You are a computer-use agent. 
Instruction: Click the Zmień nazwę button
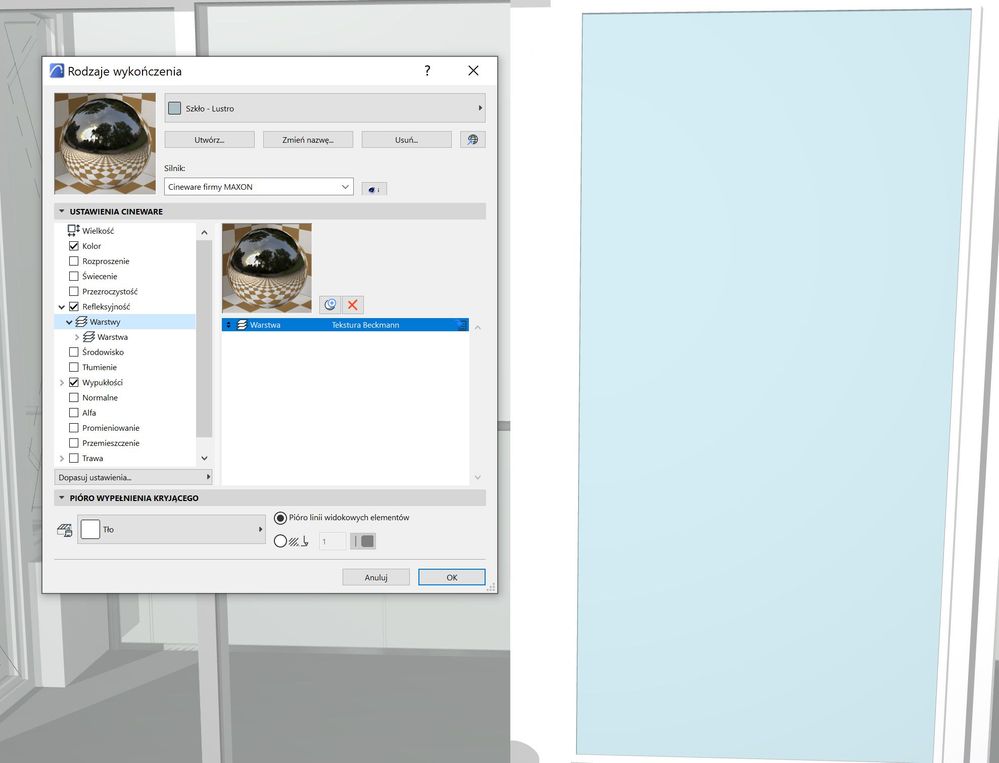tap(308, 139)
